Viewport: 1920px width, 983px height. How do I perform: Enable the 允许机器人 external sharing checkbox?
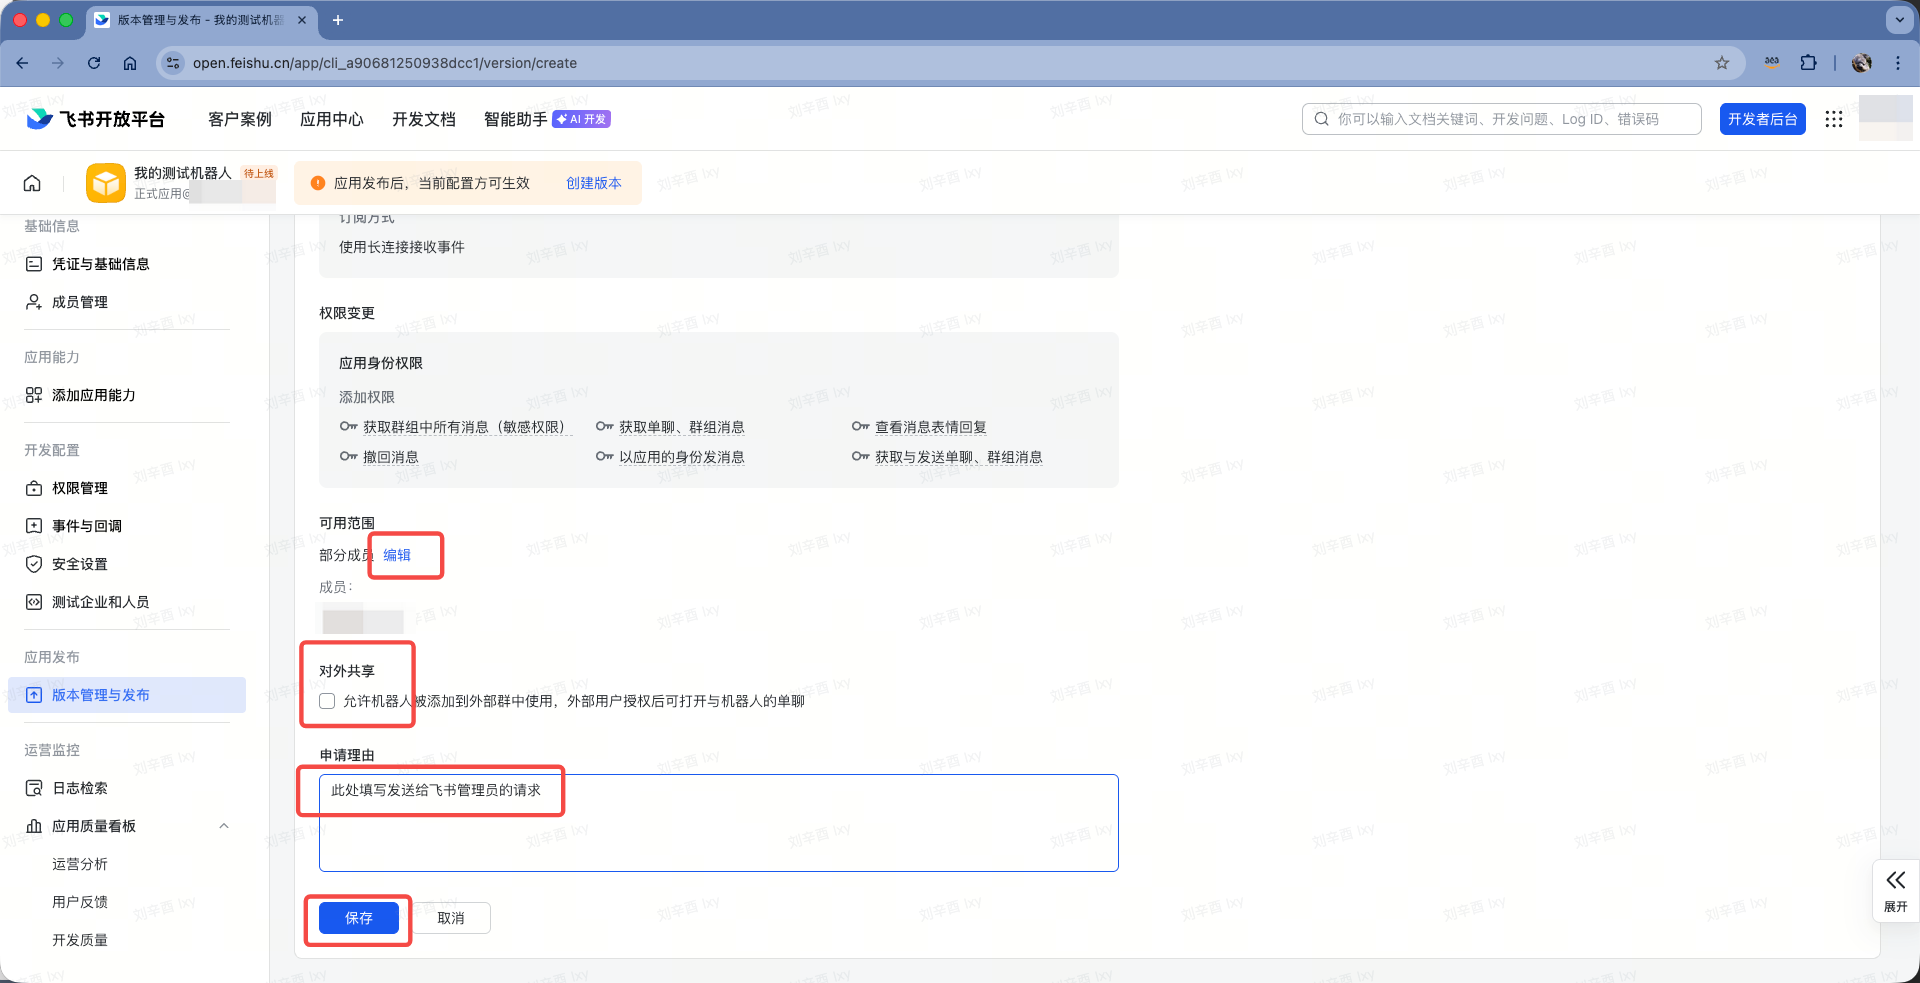(x=327, y=701)
